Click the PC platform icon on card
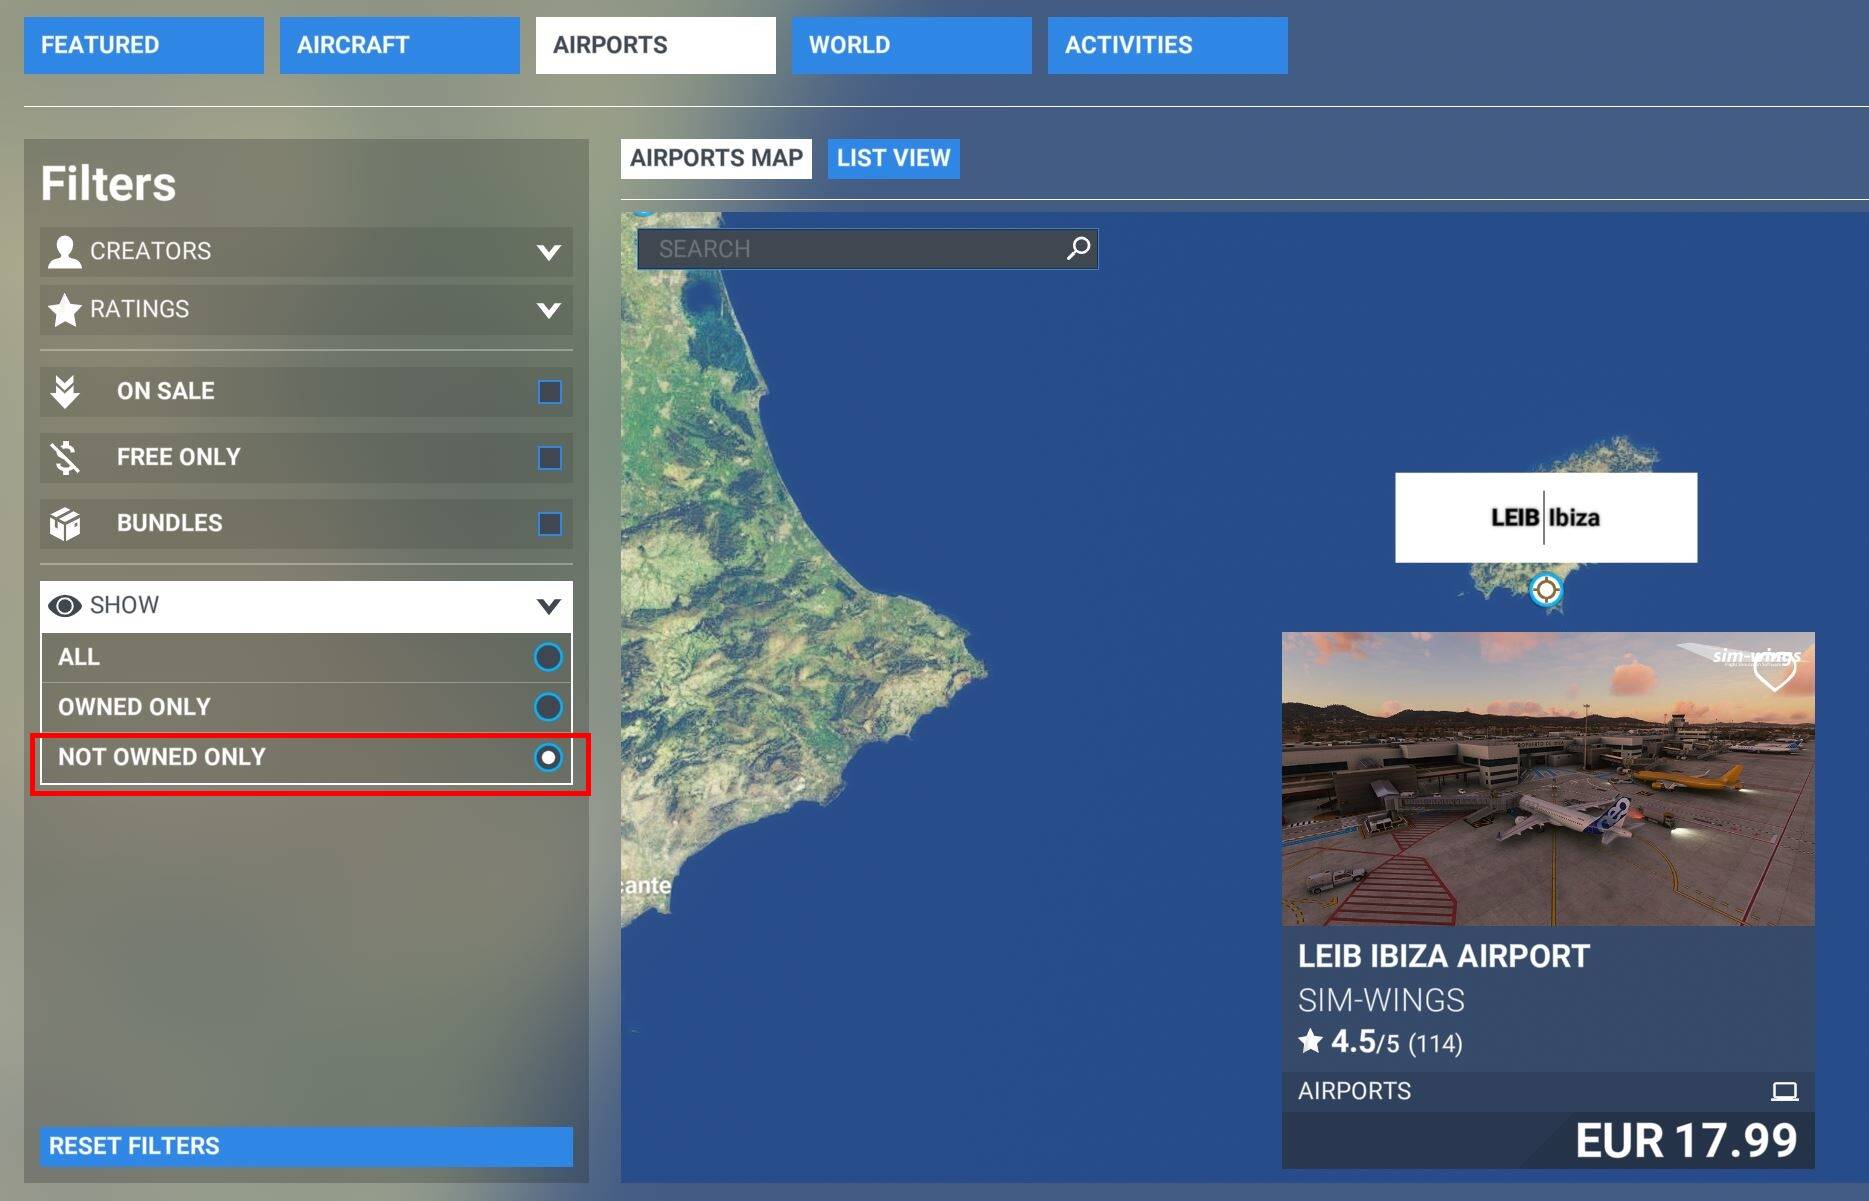This screenshot has width=1869, height=1201. tap(1784, 1091)
